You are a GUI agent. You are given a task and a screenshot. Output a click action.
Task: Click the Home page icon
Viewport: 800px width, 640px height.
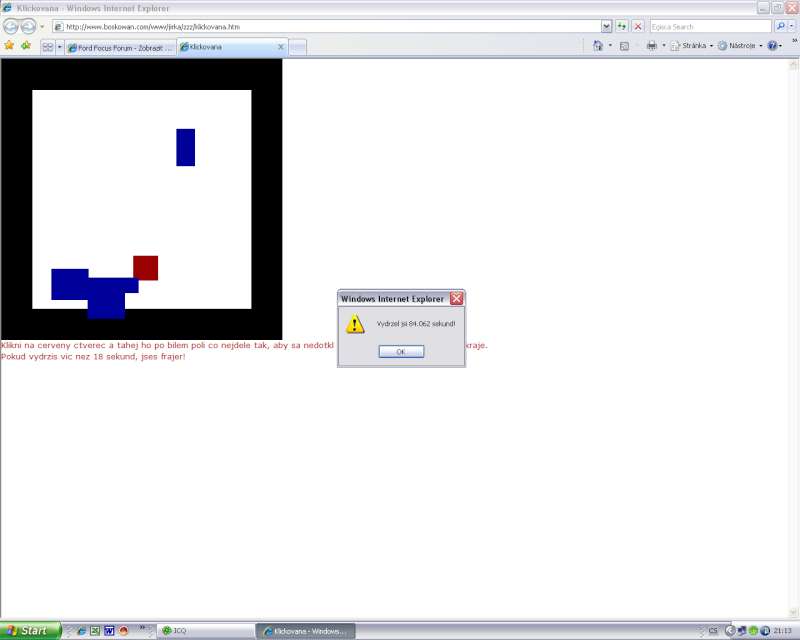[x=598, y=46]
